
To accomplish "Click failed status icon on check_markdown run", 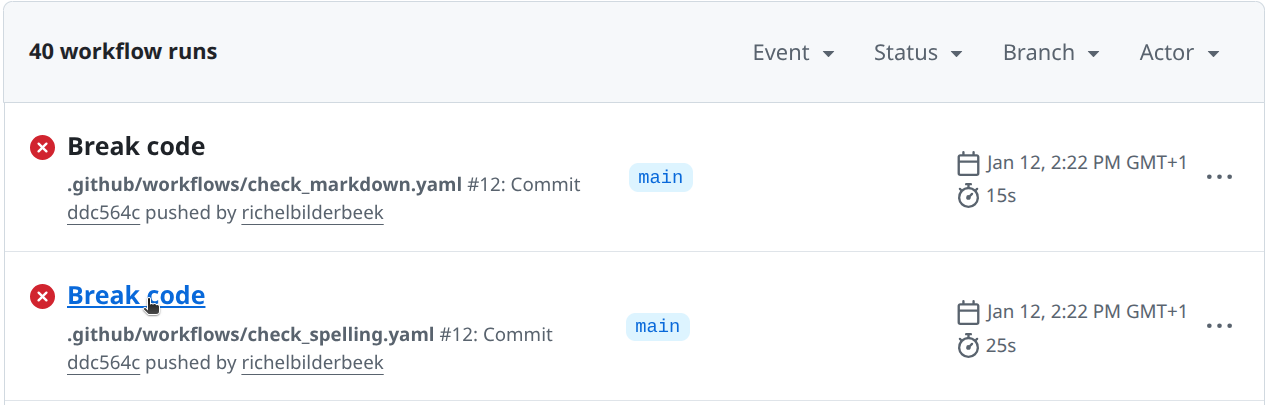I will click(x=42, y=148).
